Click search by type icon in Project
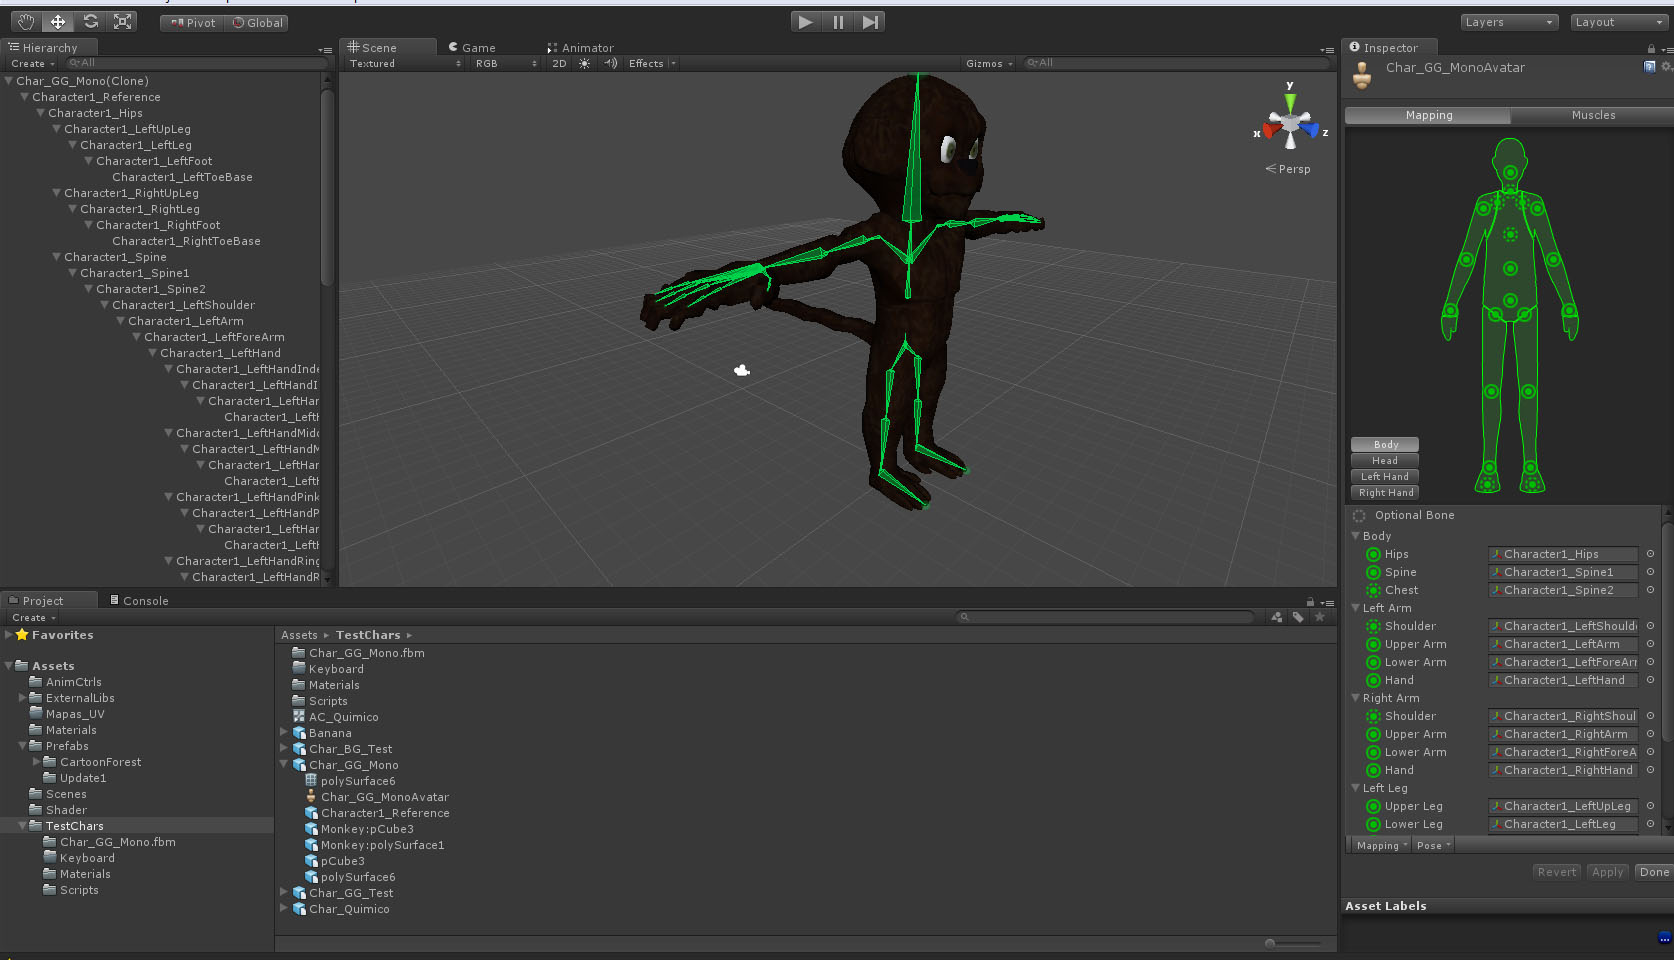This screenshot has width=1674, height=960. (x=1277, y=617)
